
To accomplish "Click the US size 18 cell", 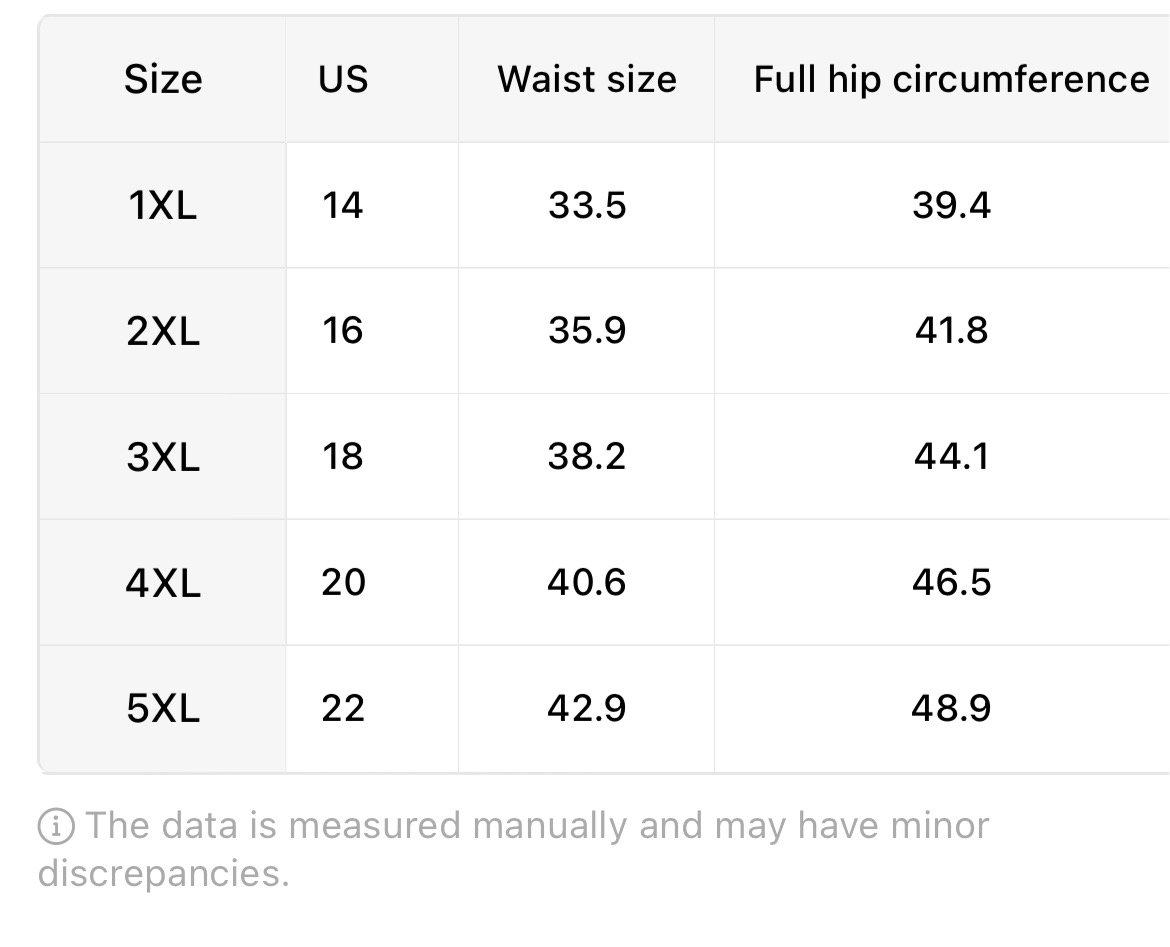I will tap(342, 457).
